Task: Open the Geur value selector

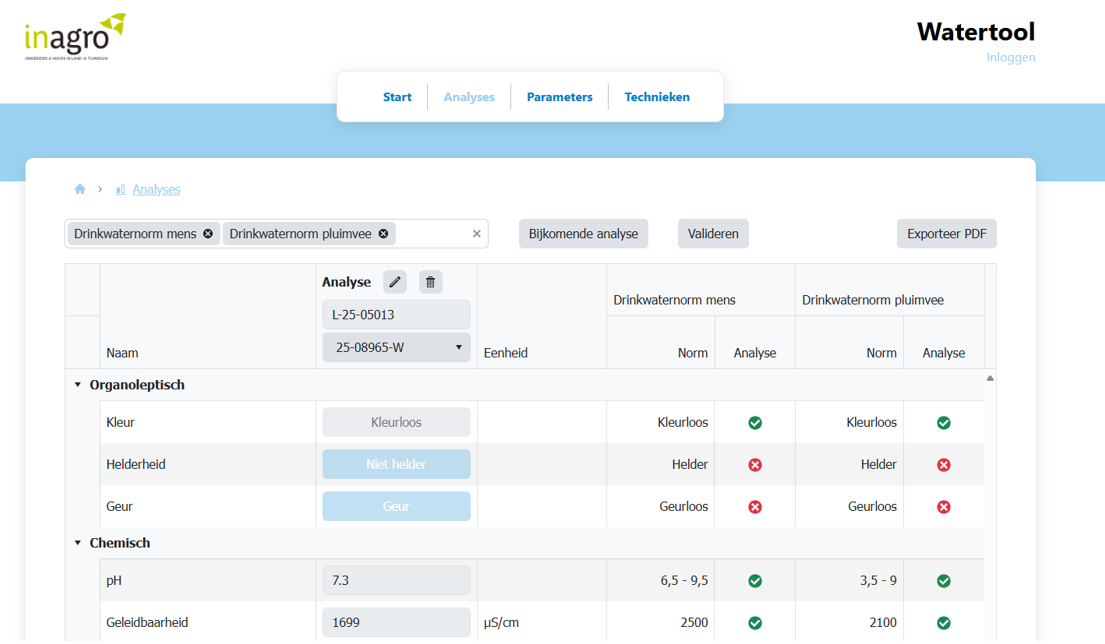Action: pyautogui.click(x=396, y=506)
